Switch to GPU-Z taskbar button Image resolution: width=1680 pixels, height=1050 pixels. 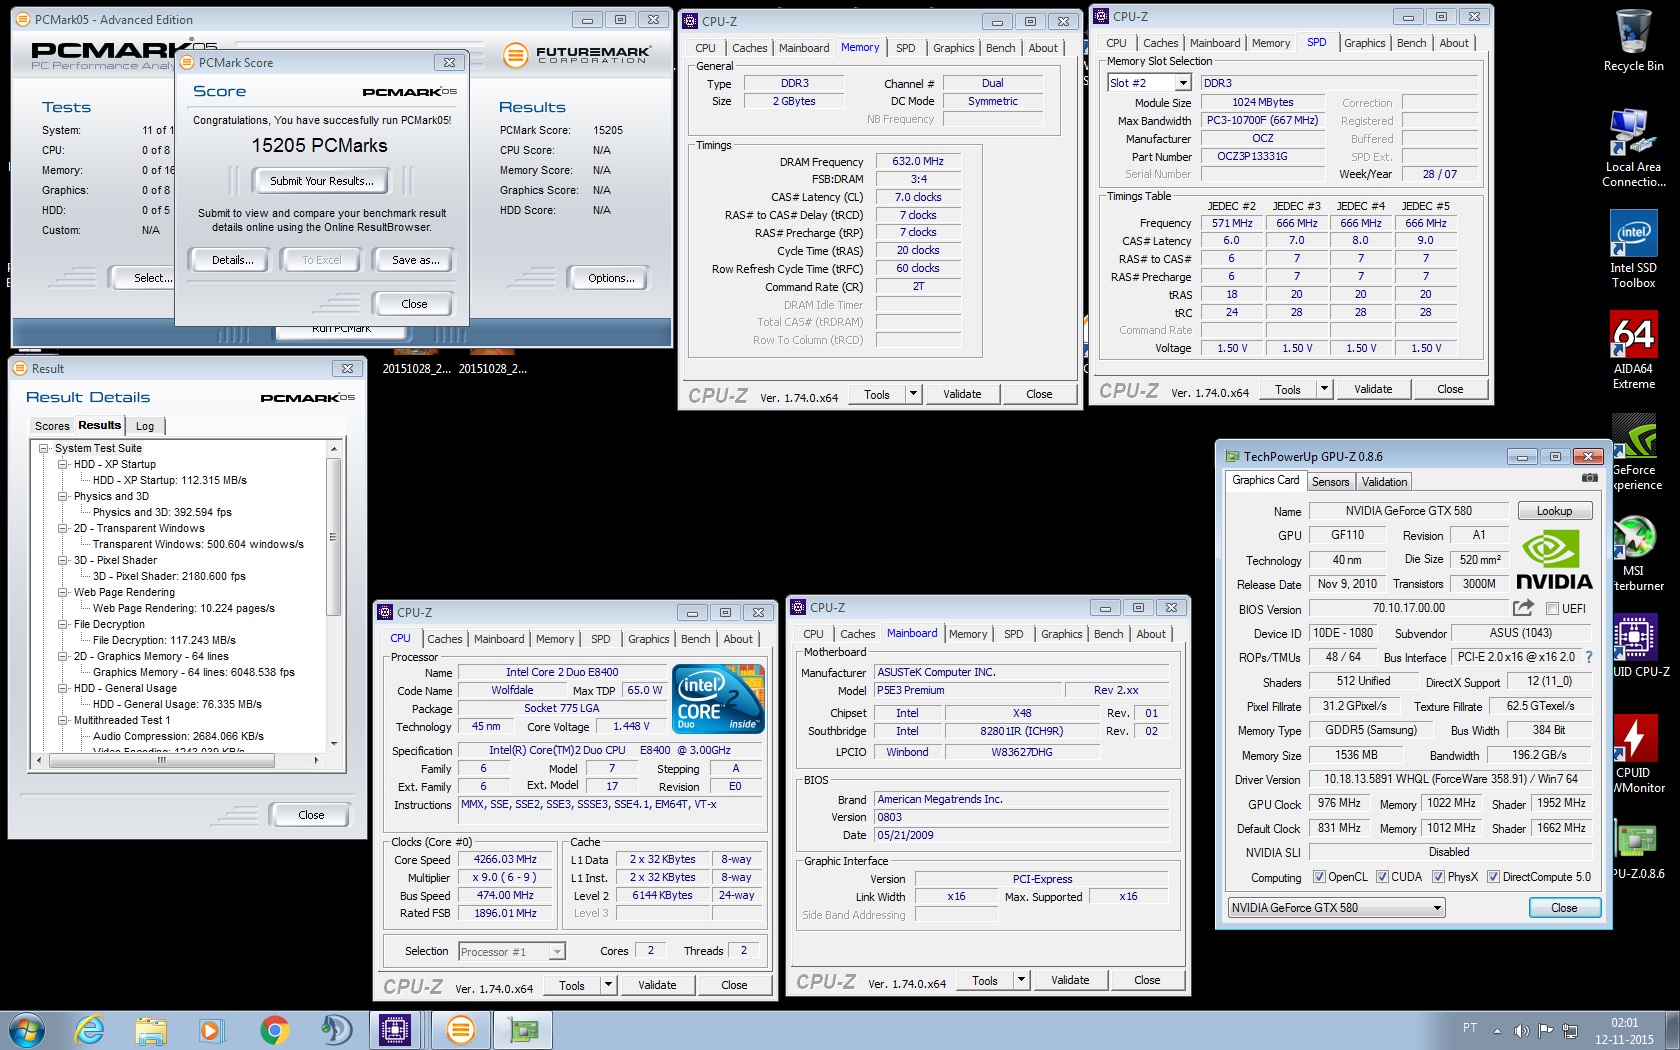pyautogui.click(x=522, y=1030)
